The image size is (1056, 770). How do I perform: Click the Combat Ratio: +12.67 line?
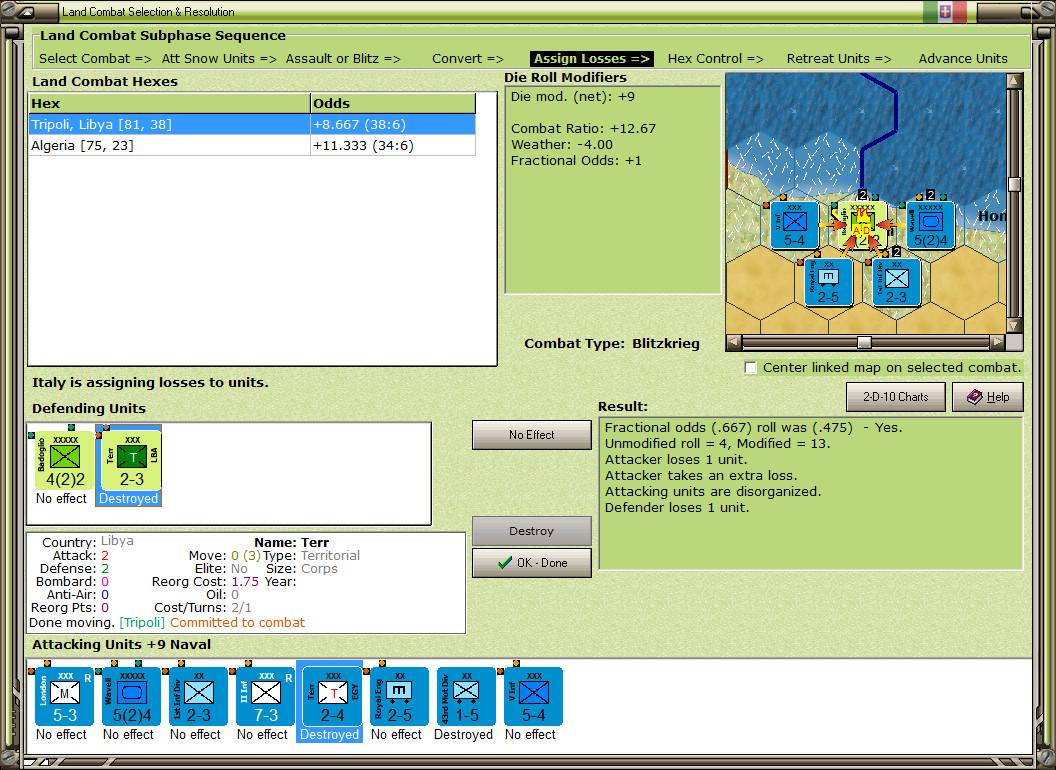[583, 129]
